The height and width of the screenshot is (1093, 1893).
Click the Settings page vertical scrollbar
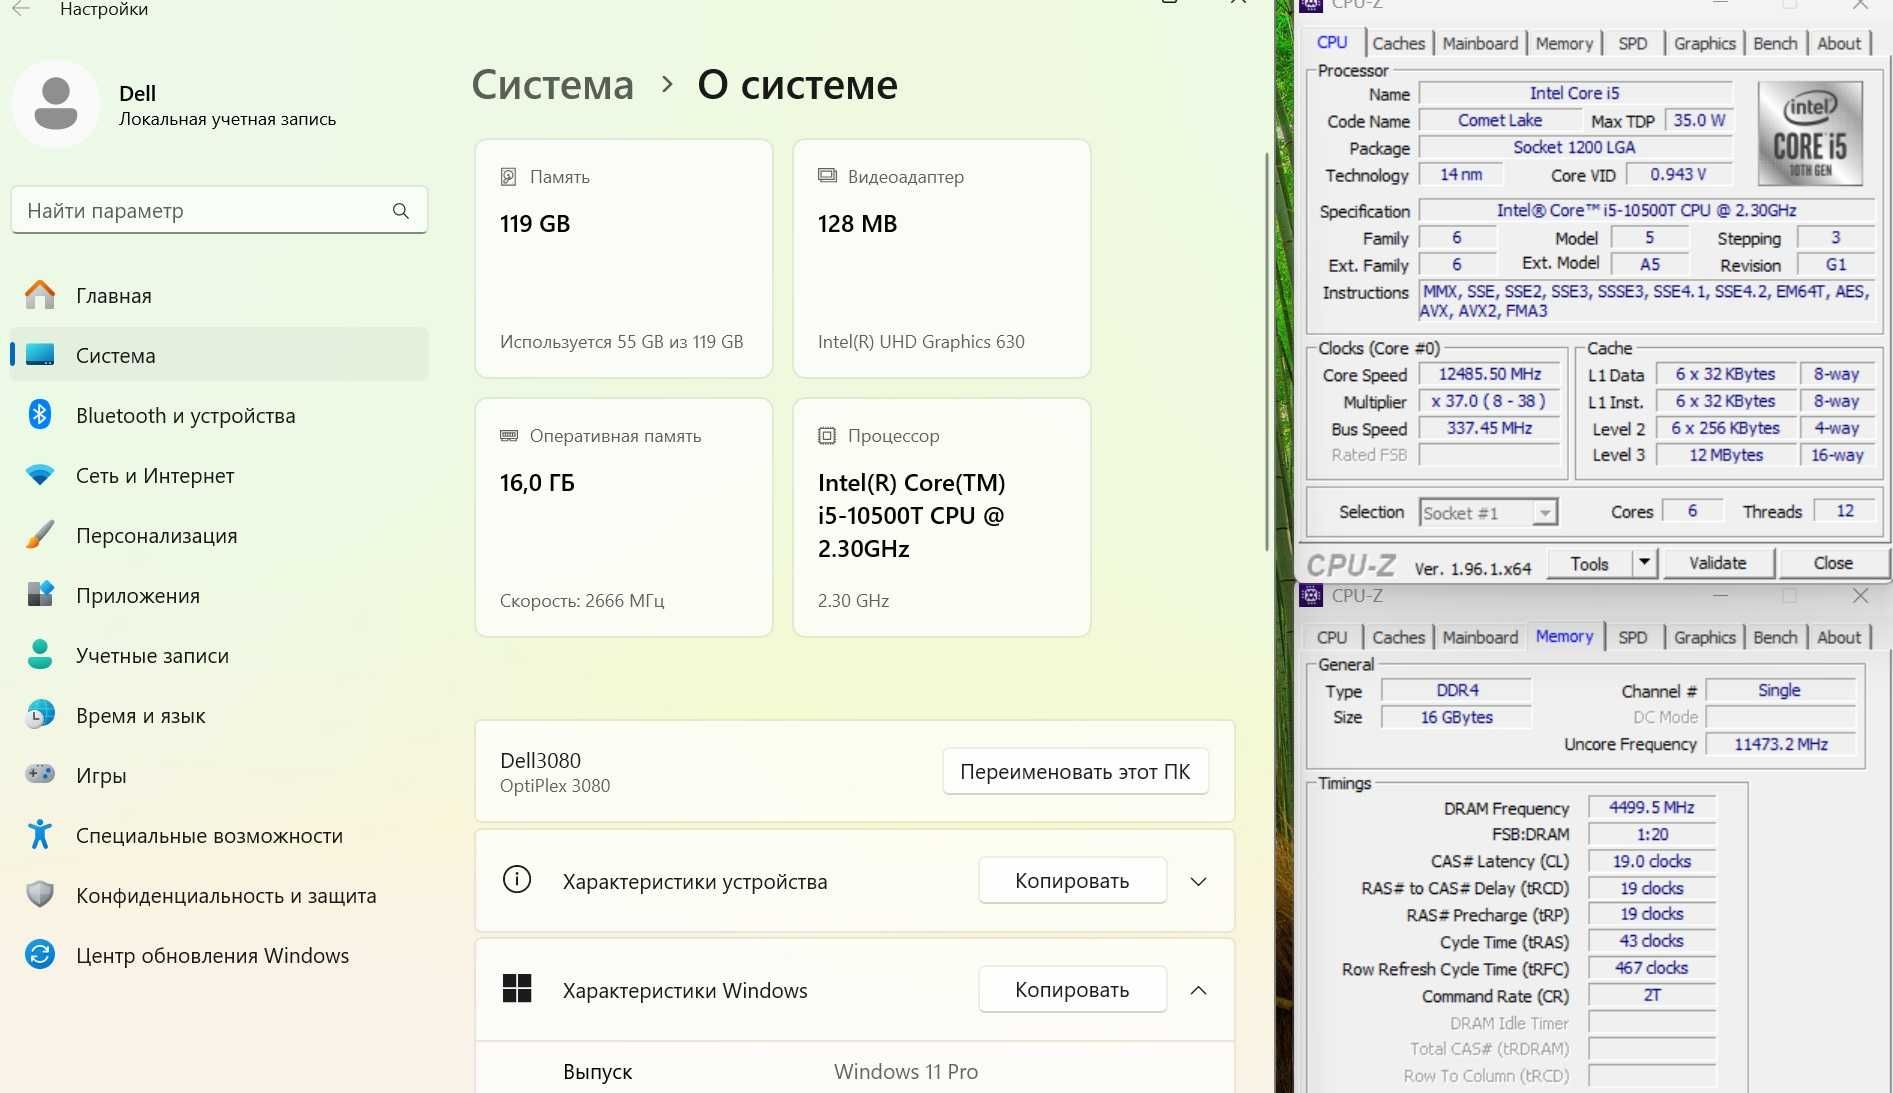point(1267,350)
